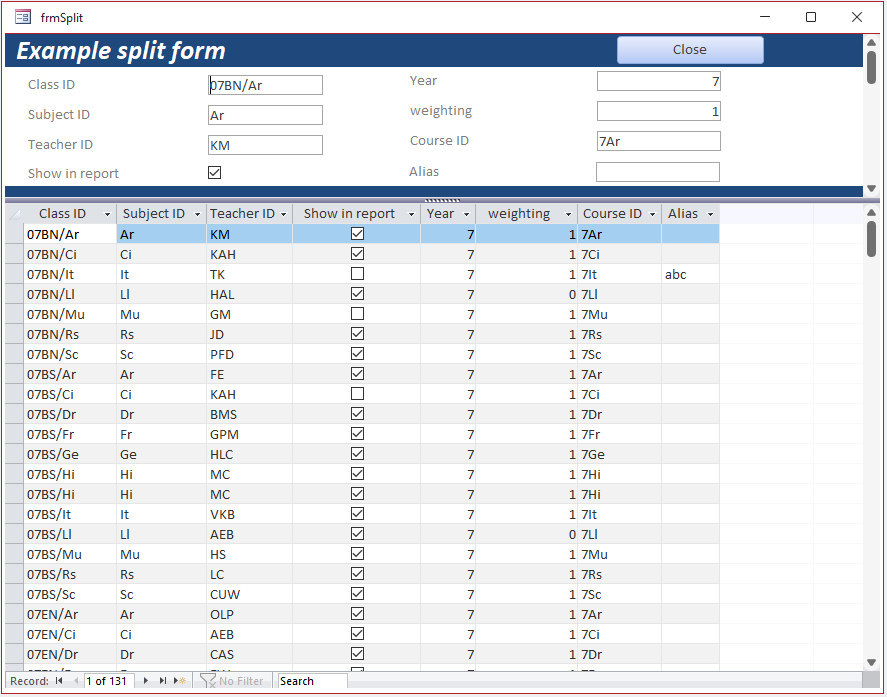Click the class cell 07BS/Ge

(x=70, y=454)
